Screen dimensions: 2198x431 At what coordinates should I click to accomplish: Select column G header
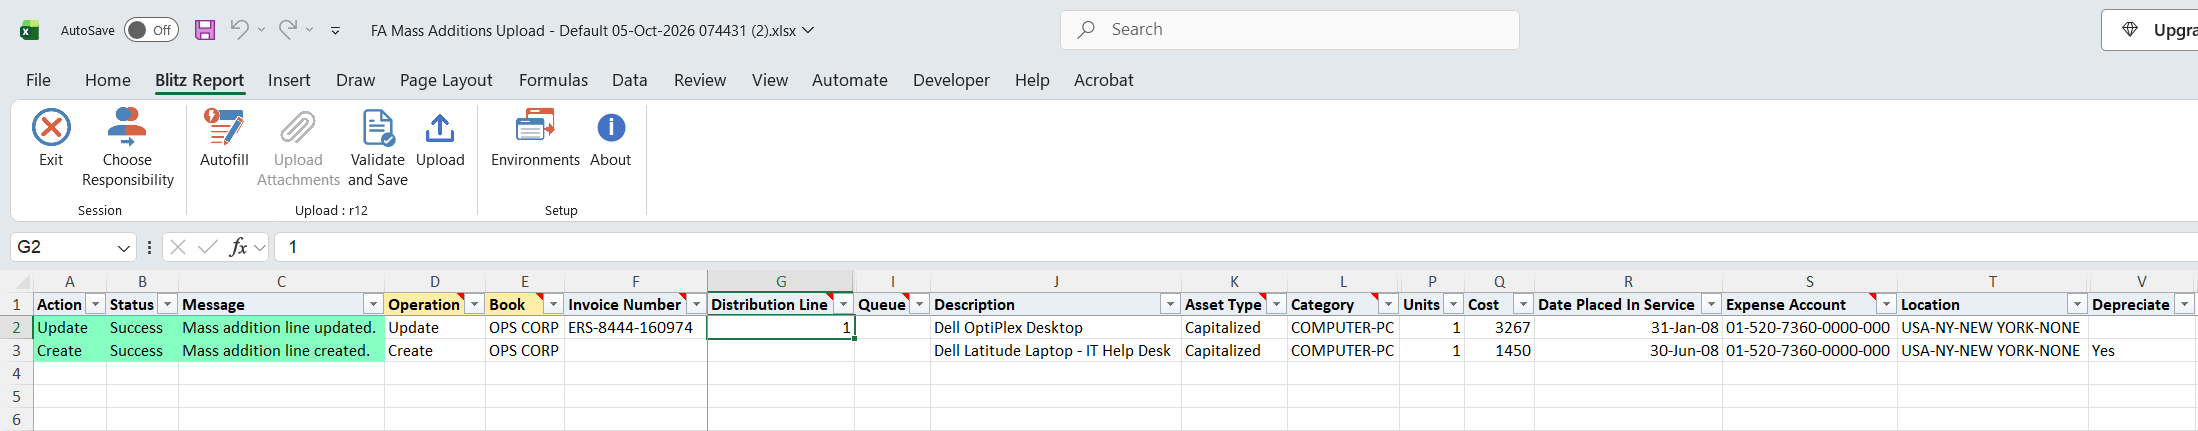[781, 282]
